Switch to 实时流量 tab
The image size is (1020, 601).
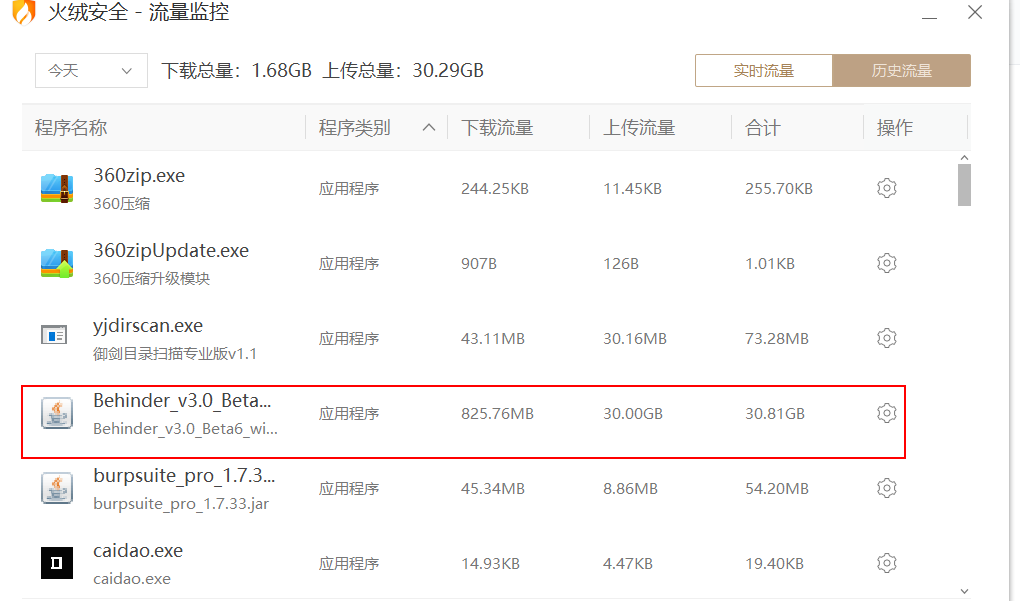(764, 70)
